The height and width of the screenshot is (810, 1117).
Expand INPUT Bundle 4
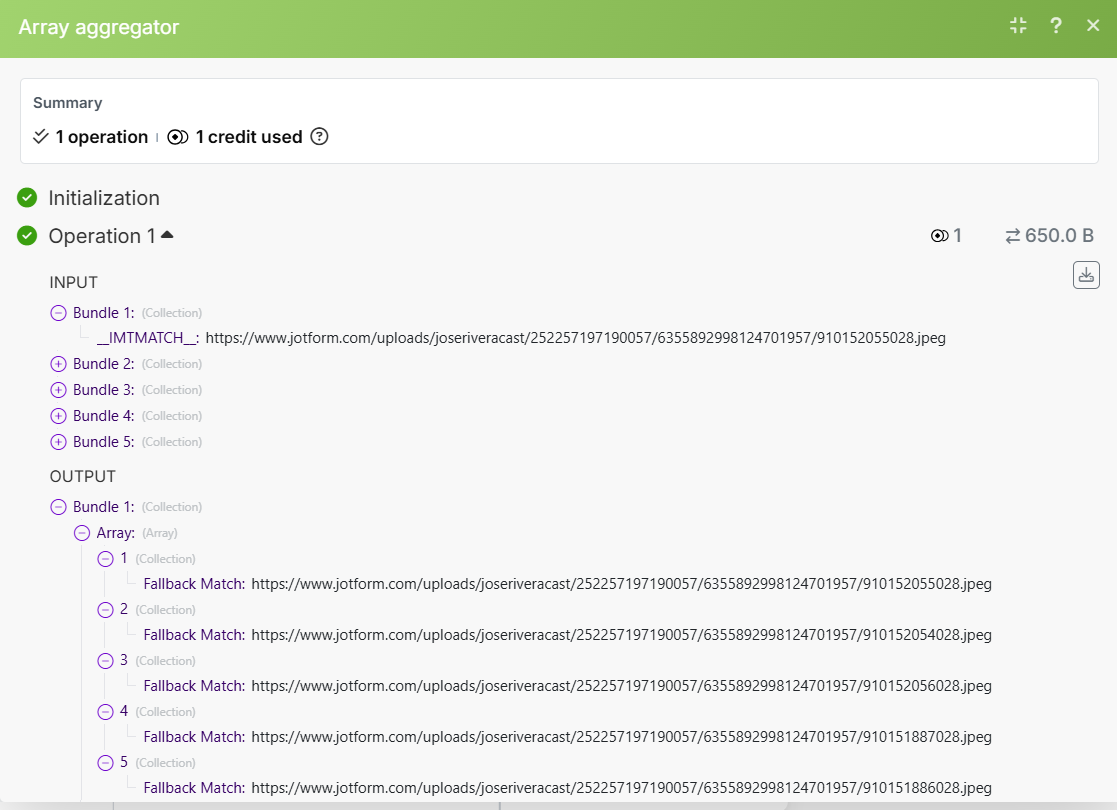point(58,416)
